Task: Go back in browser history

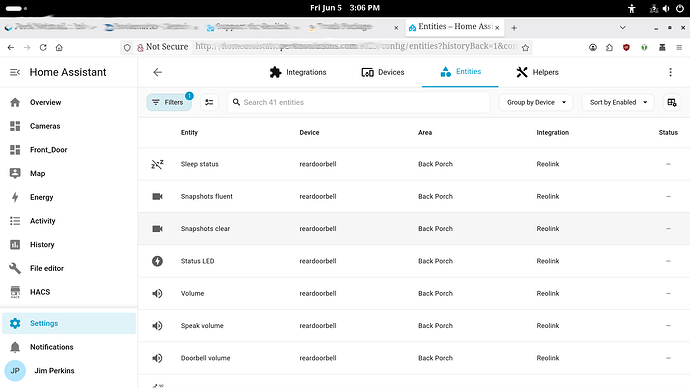Action: pos(11,48)
